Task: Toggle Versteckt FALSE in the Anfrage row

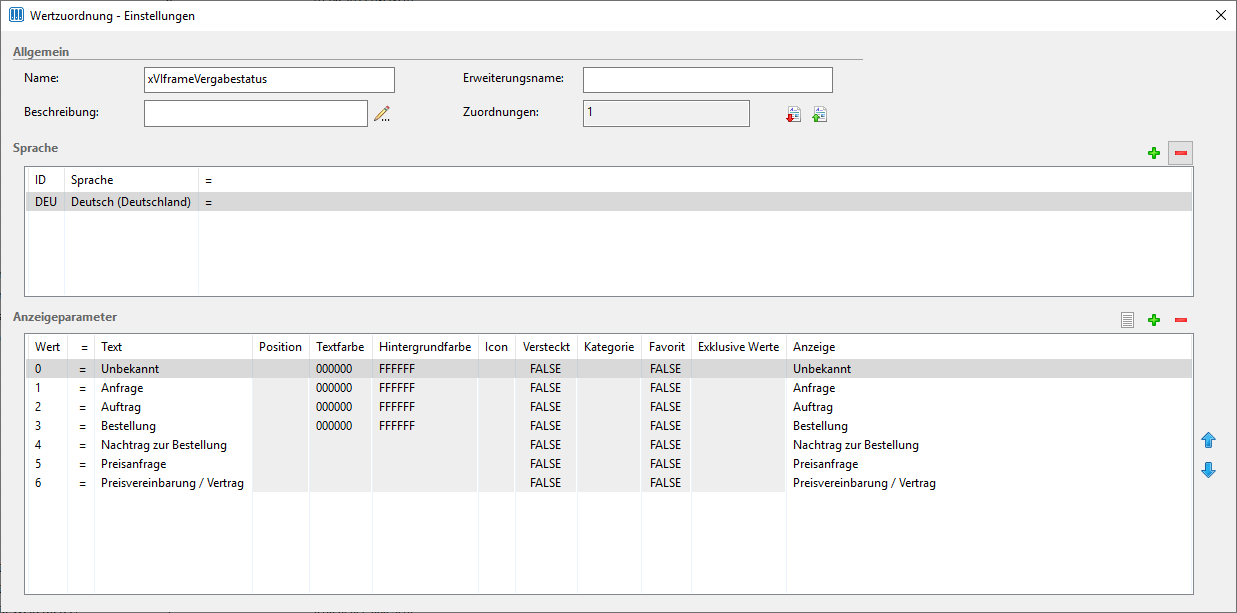Action: (545, 388)
